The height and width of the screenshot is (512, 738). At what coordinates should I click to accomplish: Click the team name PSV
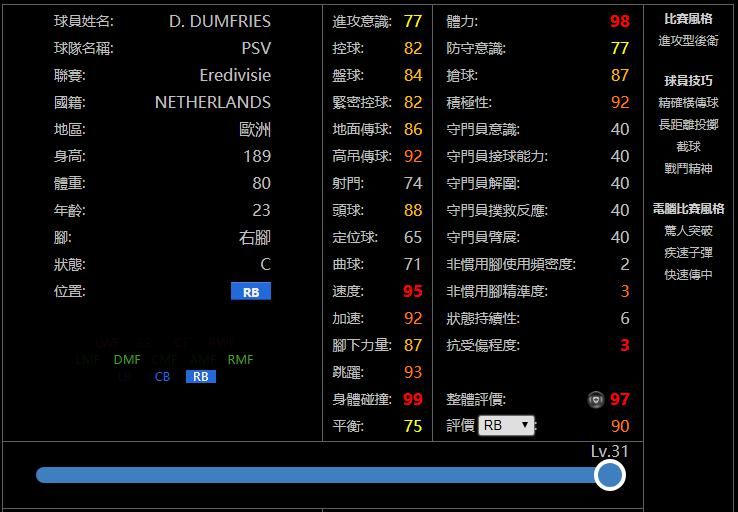point(256,48)
